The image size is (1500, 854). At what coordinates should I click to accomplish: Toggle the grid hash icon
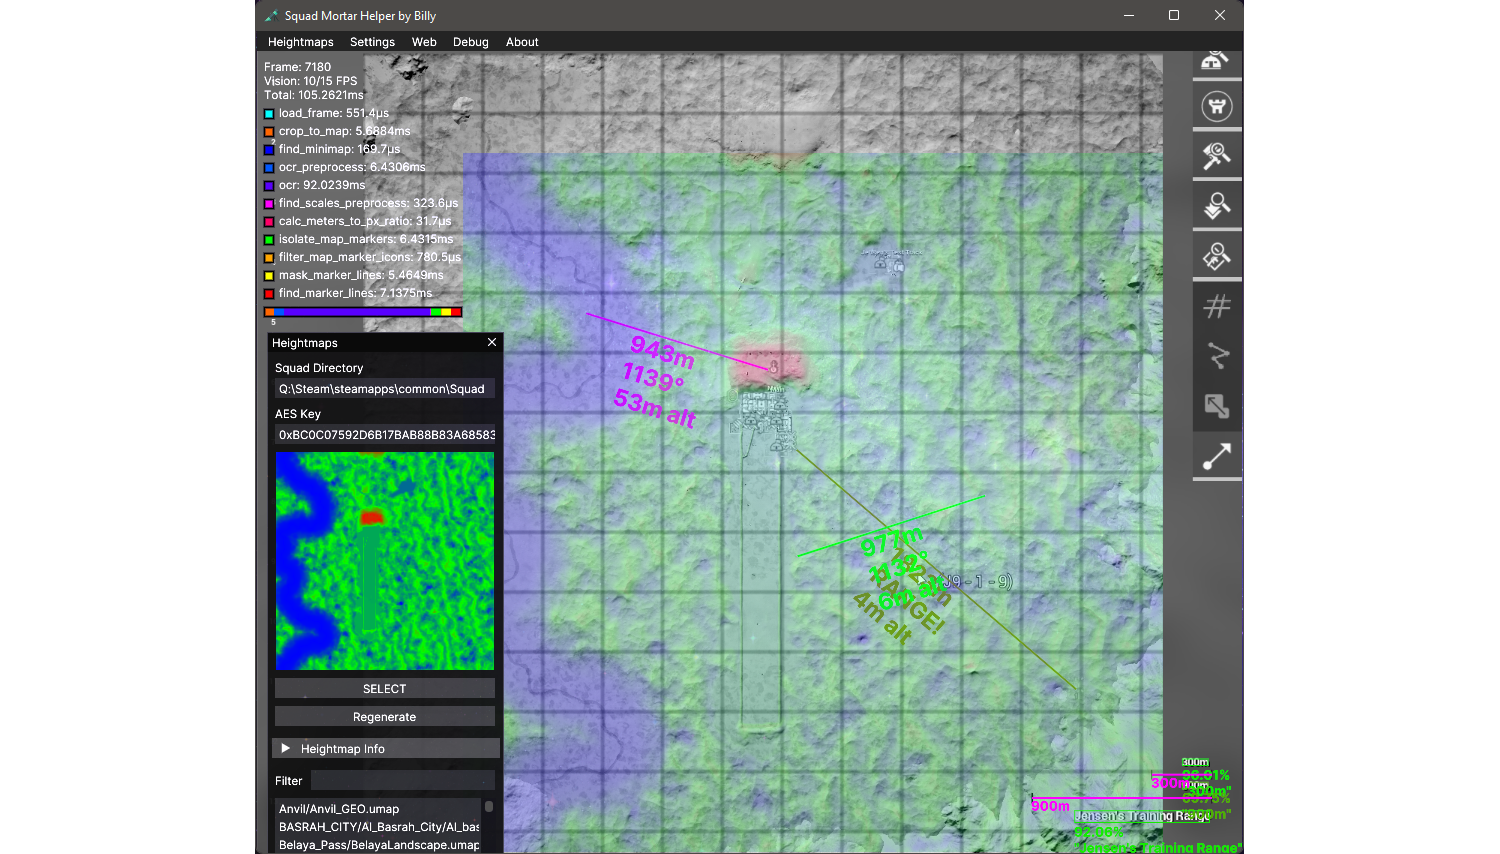[1217, 306]
